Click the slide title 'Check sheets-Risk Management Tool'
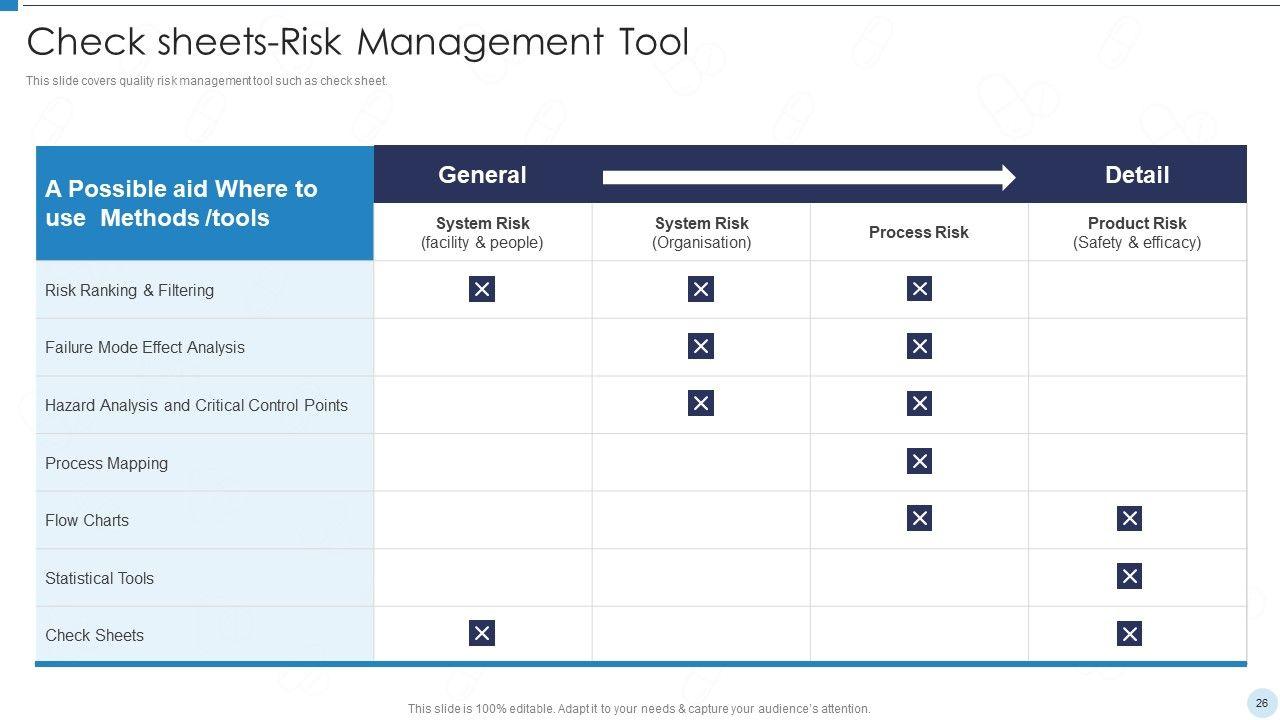This screenshot has width=1280, height=720. point(357,43)
